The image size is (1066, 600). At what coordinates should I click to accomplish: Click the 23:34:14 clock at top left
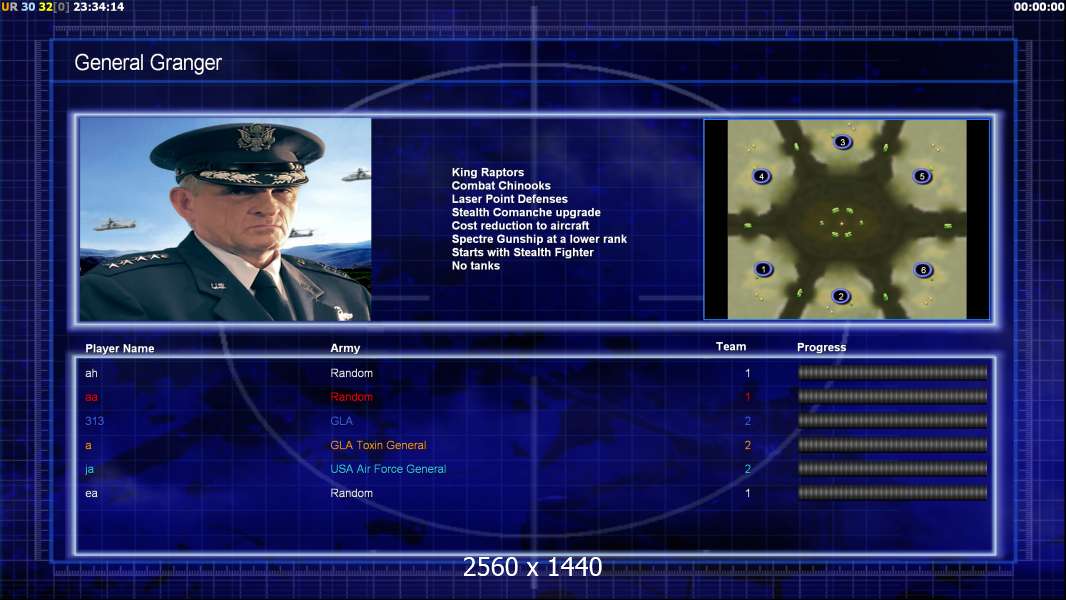99,7
